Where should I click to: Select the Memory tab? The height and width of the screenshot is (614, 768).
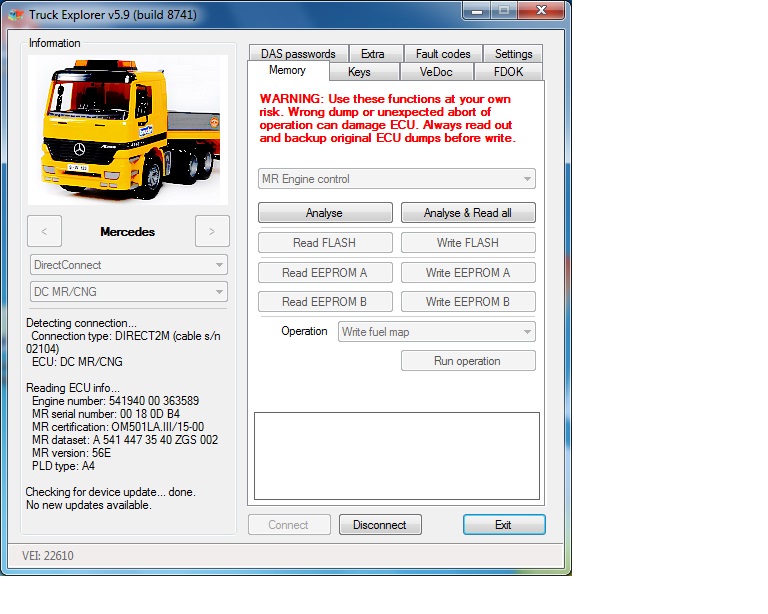click(288, 71)
